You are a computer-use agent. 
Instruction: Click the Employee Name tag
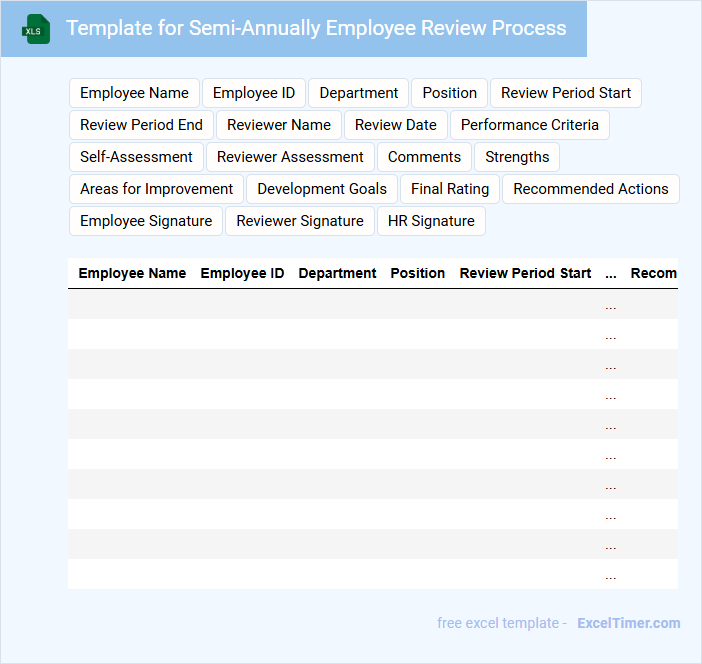tap(134, 93)
